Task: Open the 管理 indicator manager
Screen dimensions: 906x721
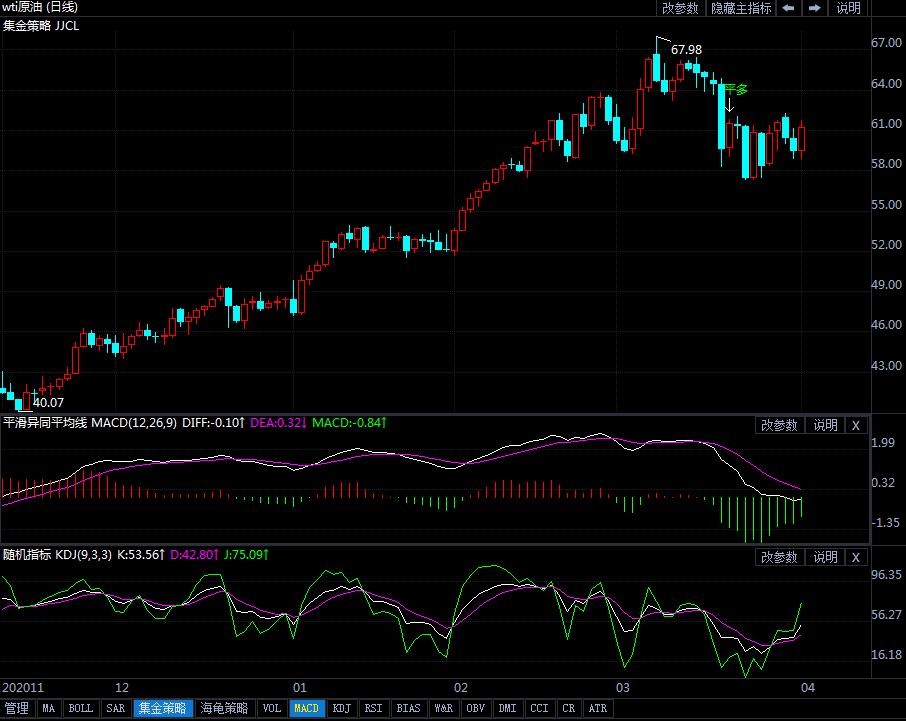Action: click(17, 709)
